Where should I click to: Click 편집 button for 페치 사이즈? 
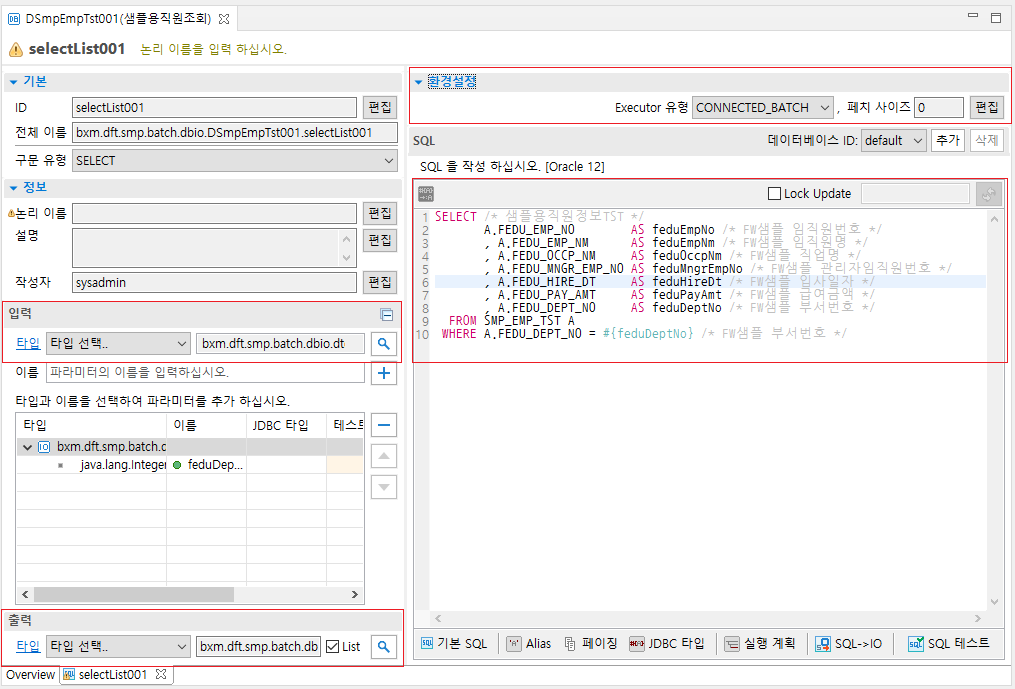(987, 107)
